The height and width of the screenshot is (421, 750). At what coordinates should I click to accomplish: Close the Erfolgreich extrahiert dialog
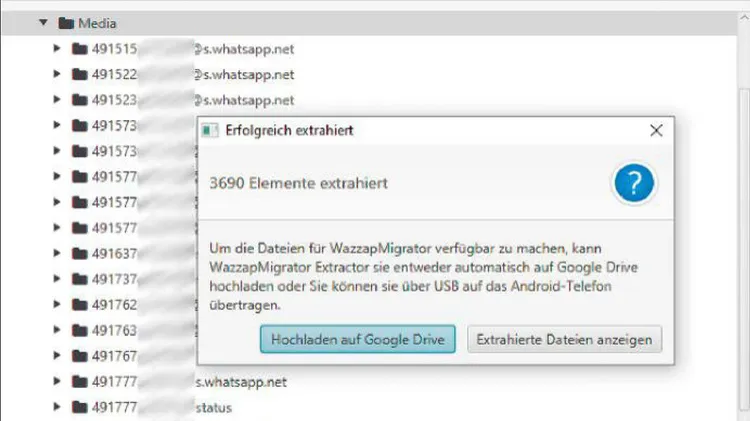[x=656, y=131]
